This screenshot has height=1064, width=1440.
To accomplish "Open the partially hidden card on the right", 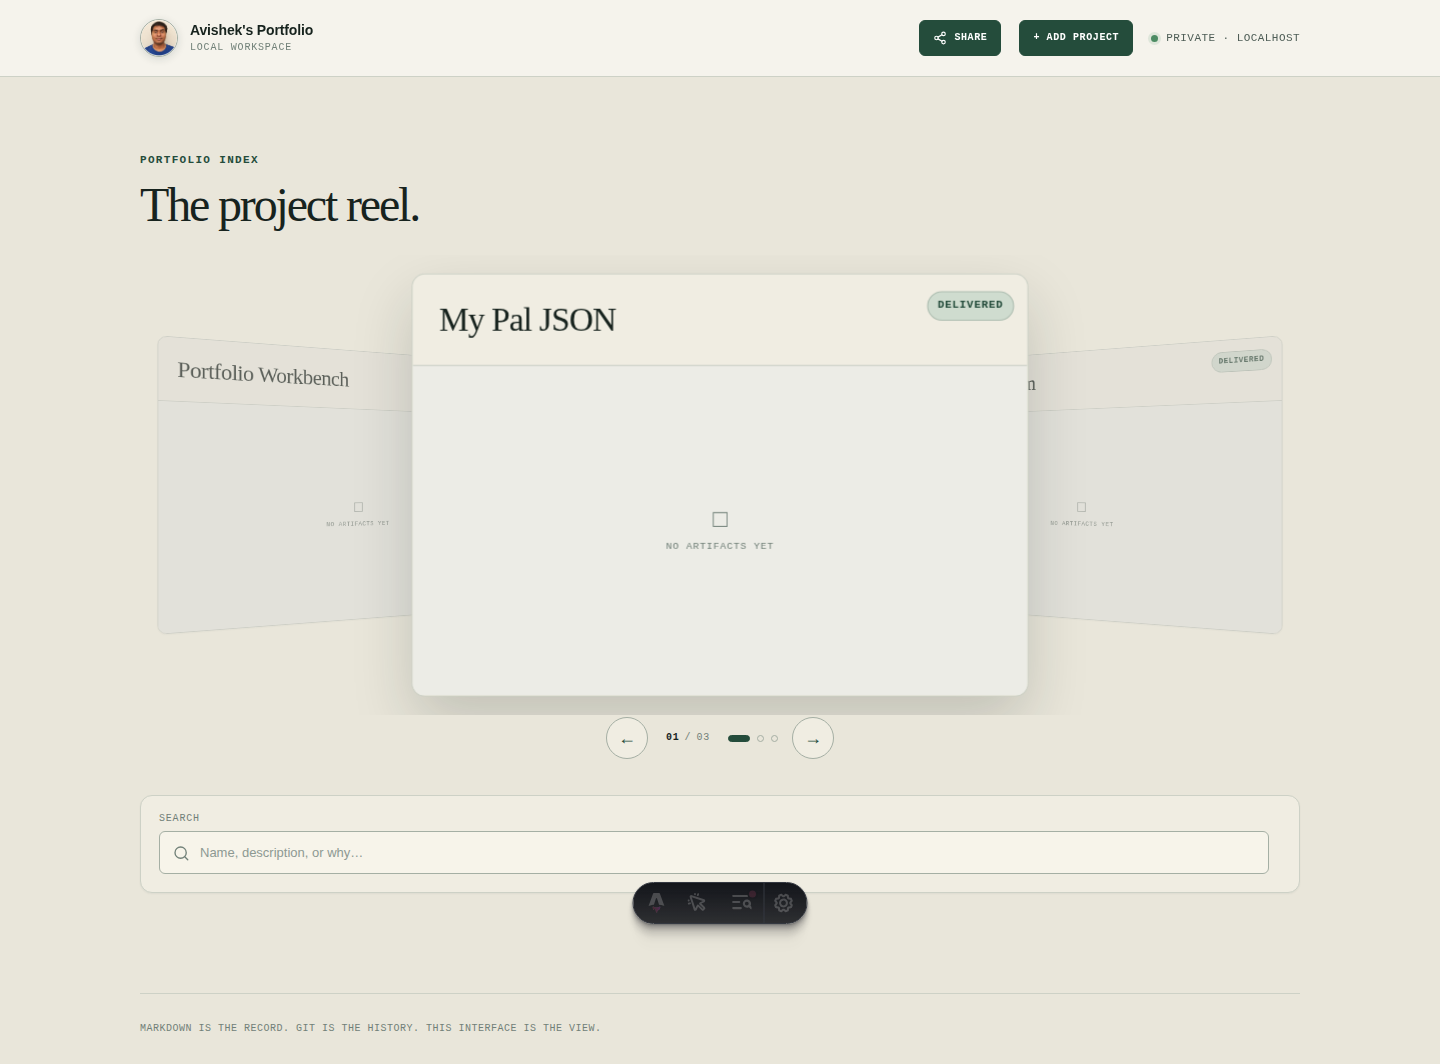I will click(x=1155, y=485).
